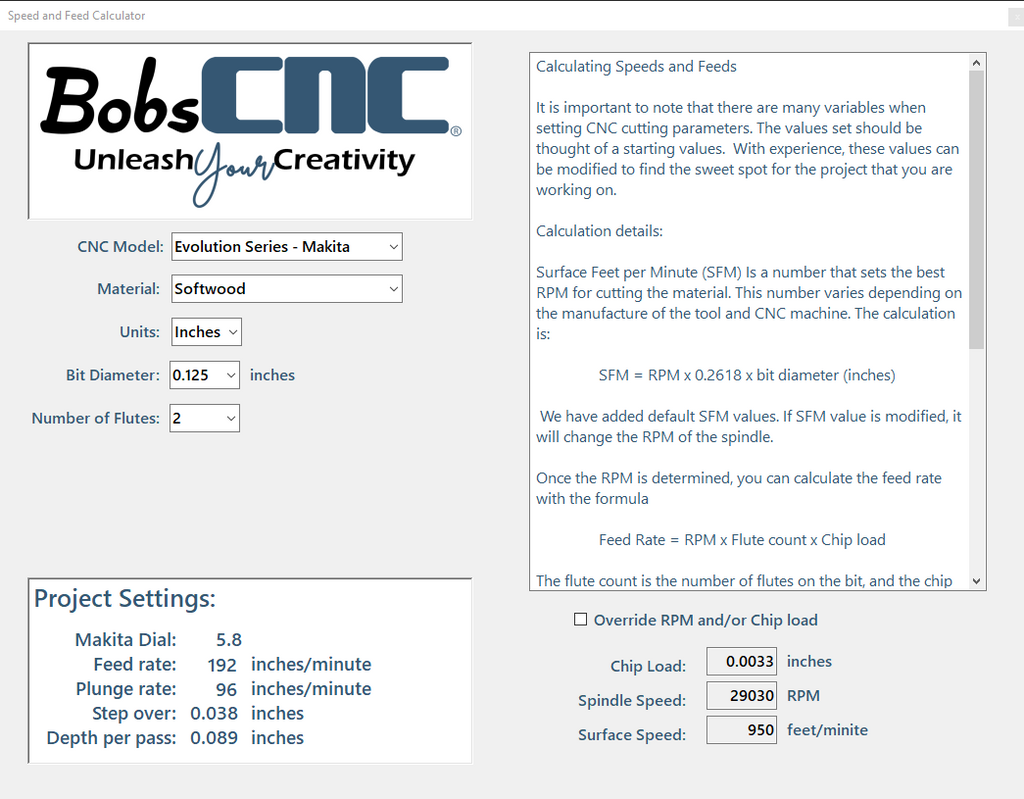Click the BobsCNC logo image
Image resolution: width=1024 pixels, height=799 pixels.
pyautogui.click(x=250, y=131)
